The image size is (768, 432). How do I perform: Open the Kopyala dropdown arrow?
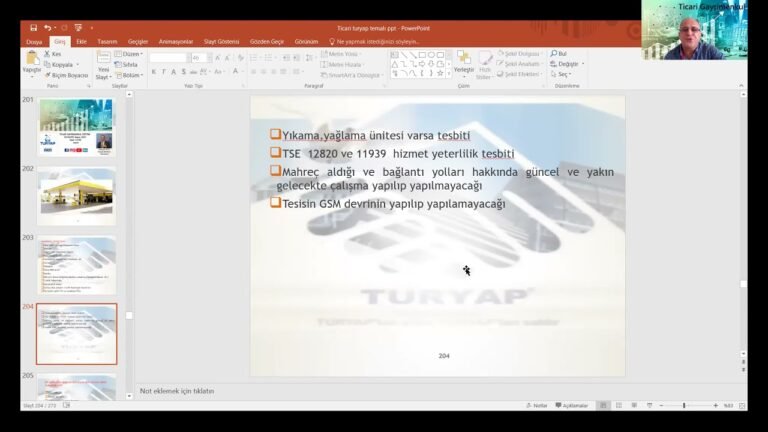coord(77,65)
